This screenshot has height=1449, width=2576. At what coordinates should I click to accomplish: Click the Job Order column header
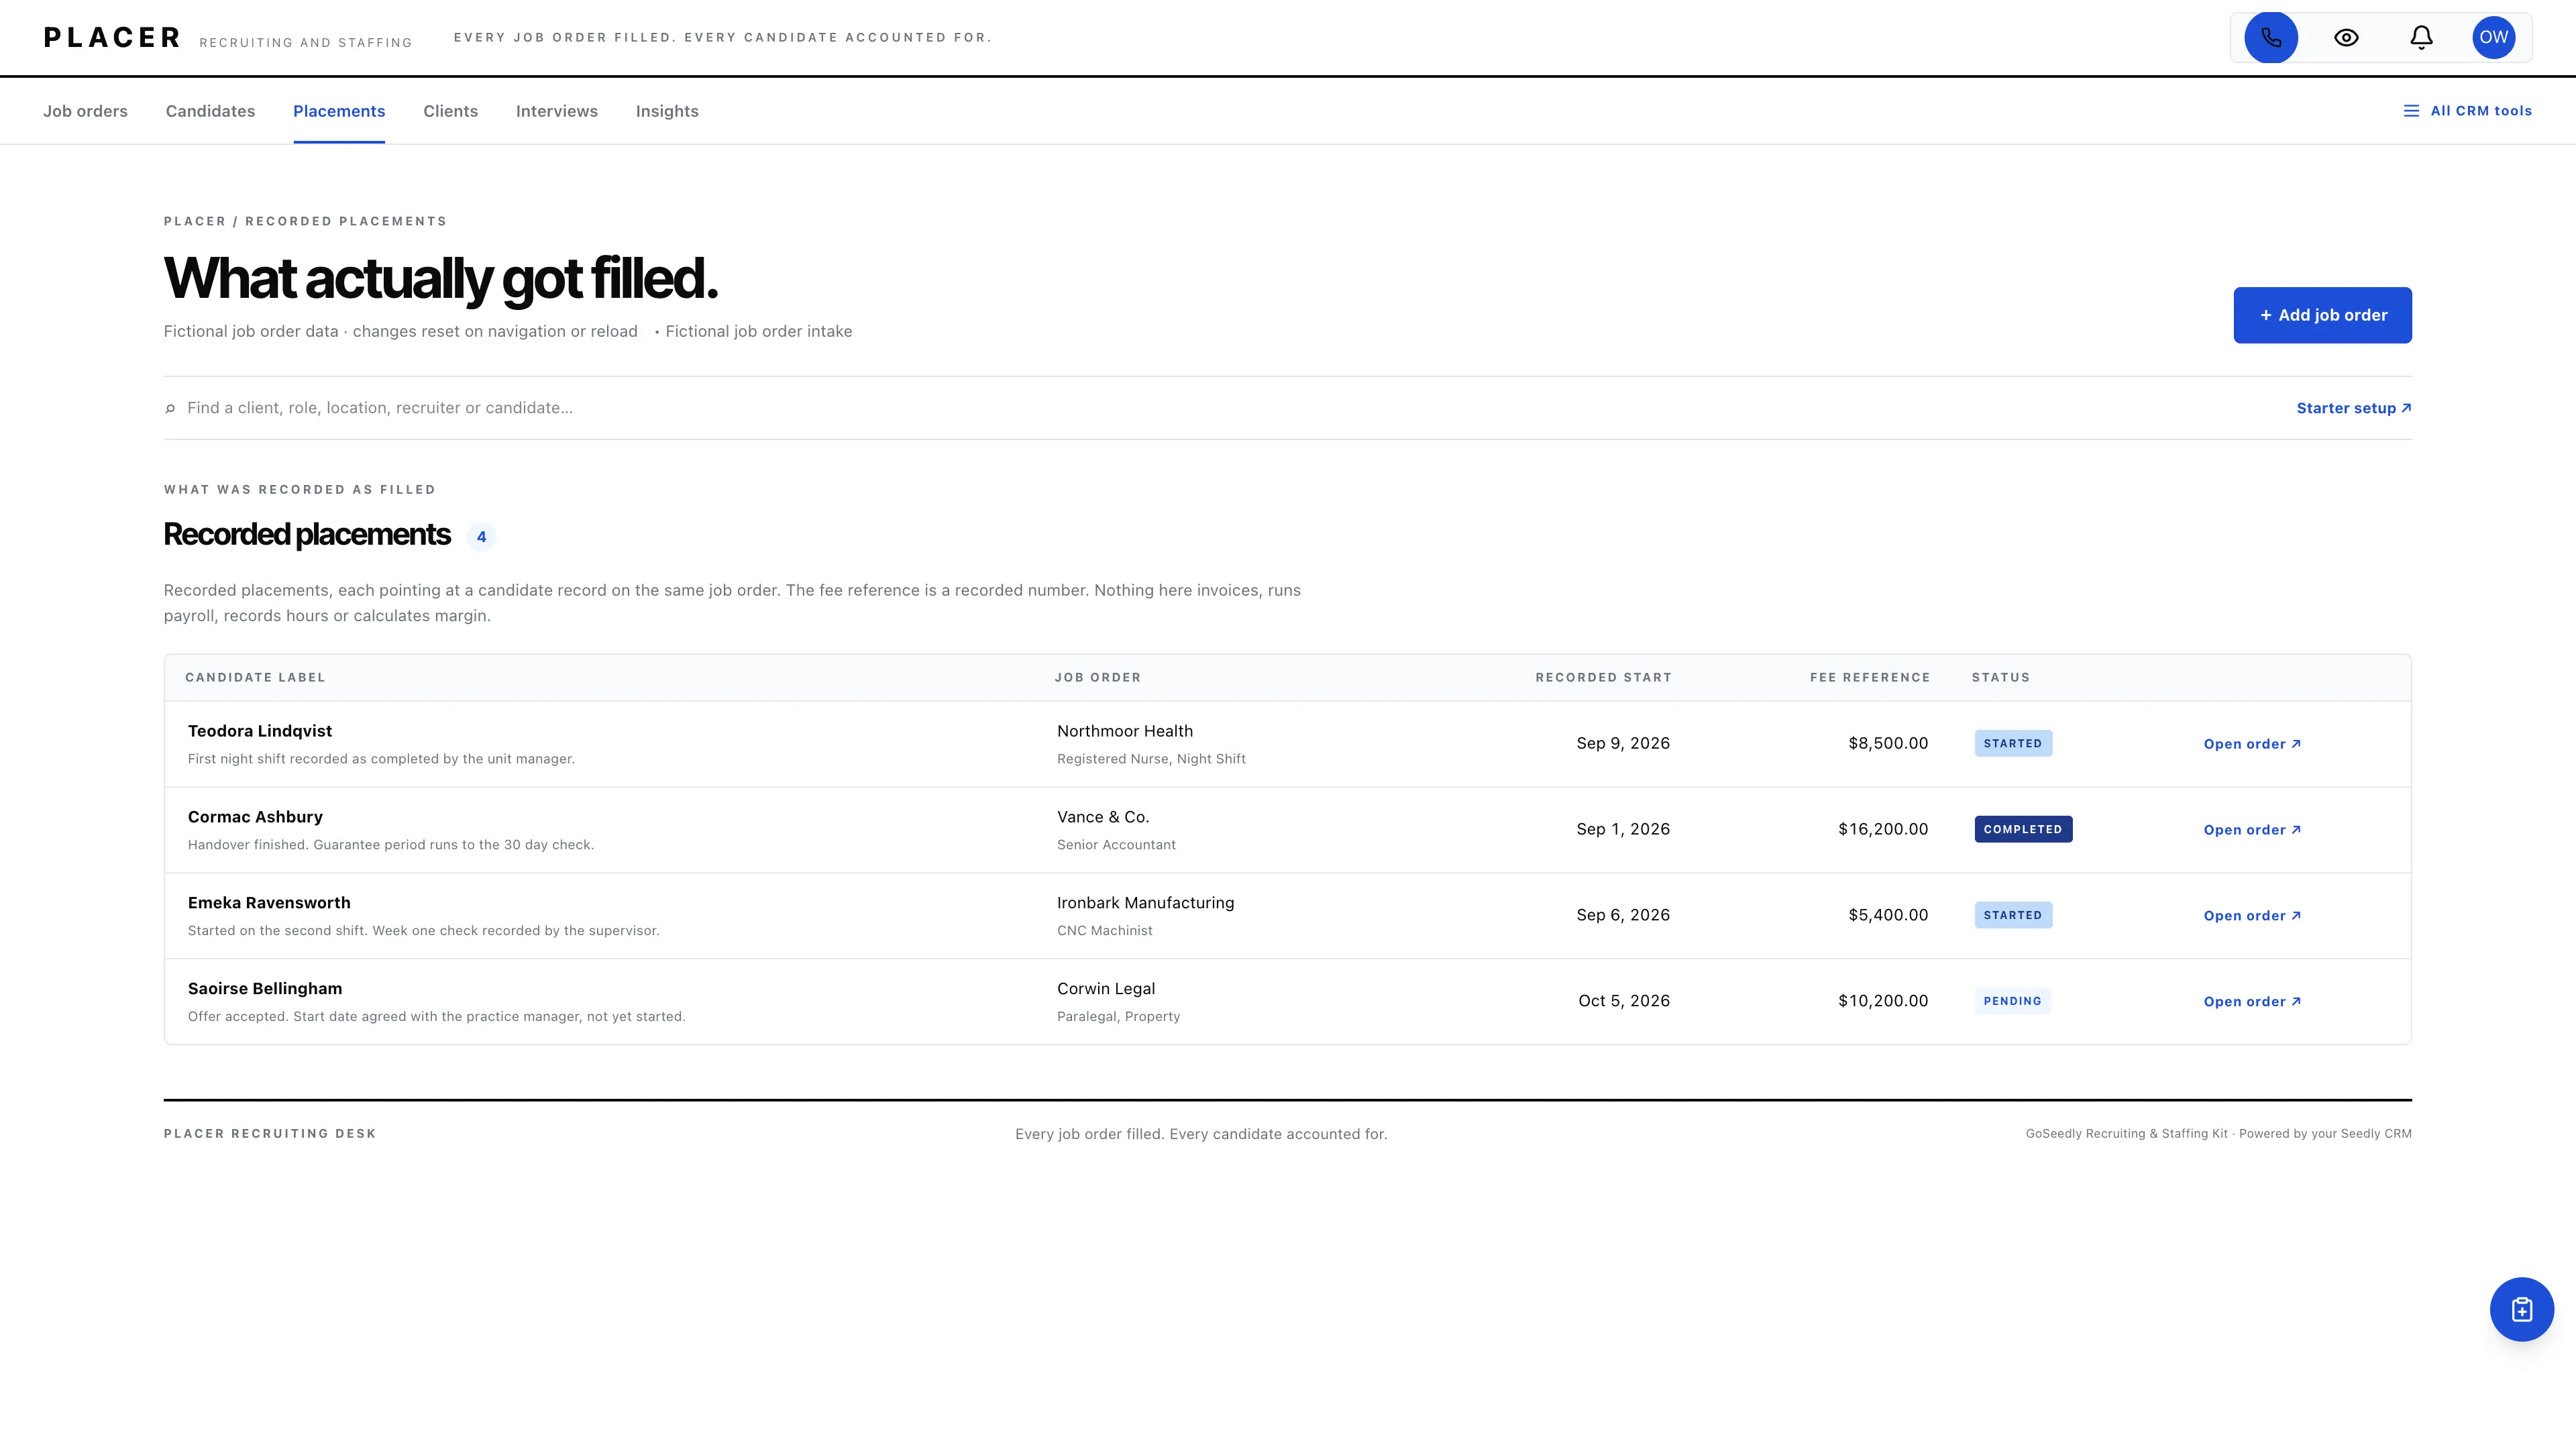click(x=1098, y=678)
